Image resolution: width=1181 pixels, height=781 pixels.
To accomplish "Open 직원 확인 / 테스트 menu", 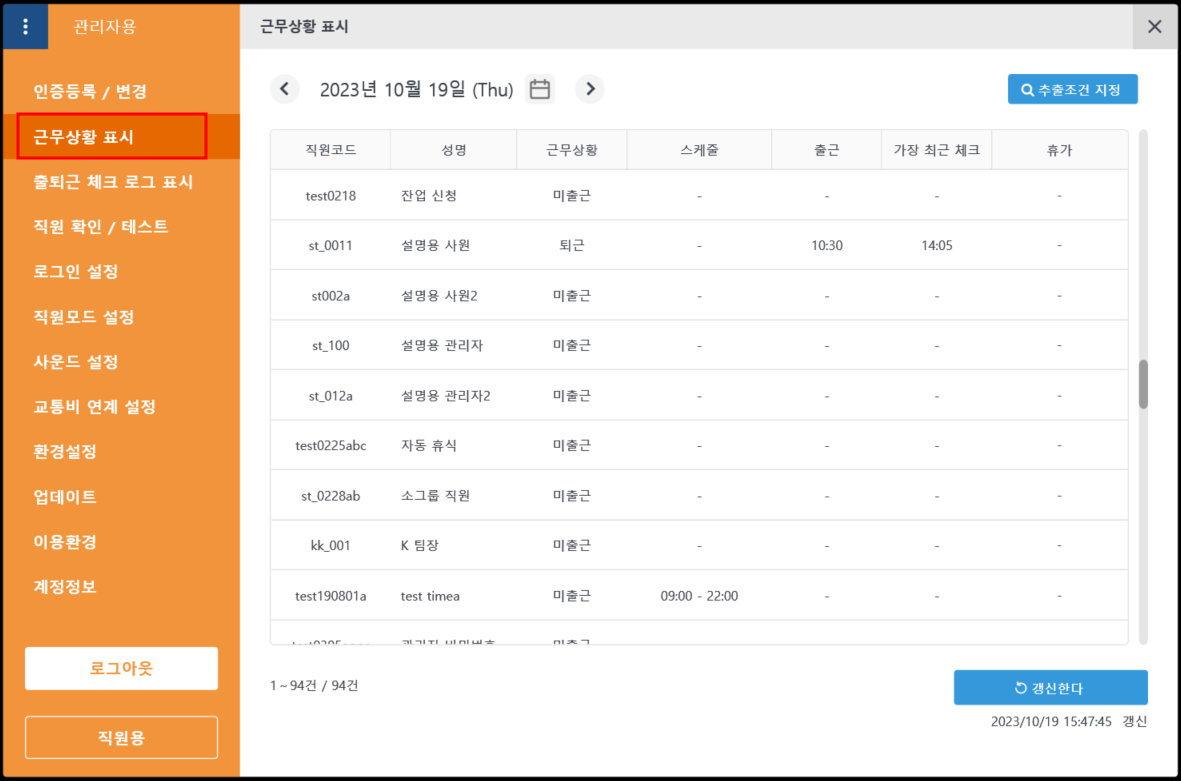I will coord(101,227).
